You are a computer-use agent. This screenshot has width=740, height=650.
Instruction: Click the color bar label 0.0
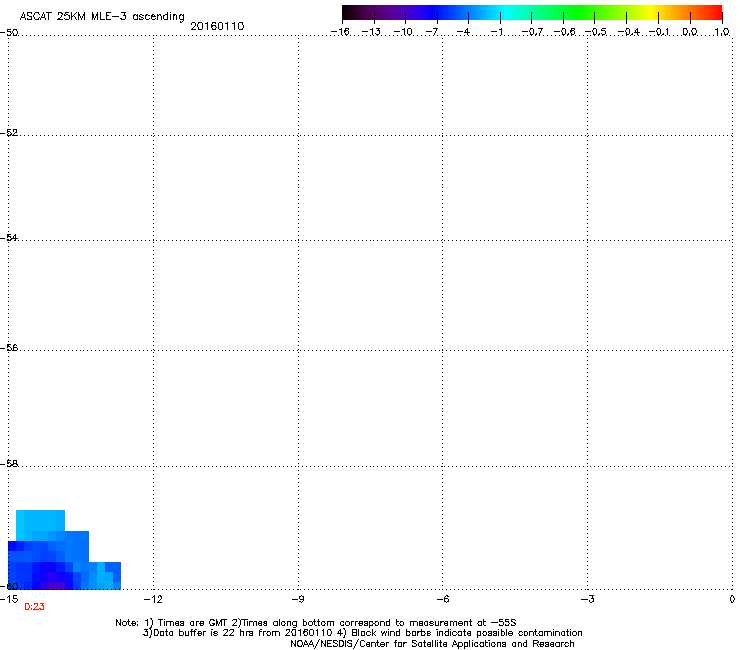point(690,32)
